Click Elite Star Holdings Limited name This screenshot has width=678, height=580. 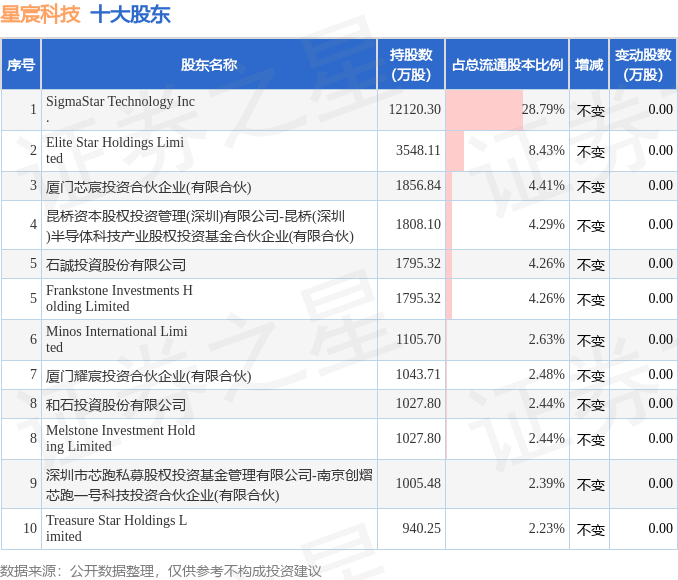(x=115, y=150)
